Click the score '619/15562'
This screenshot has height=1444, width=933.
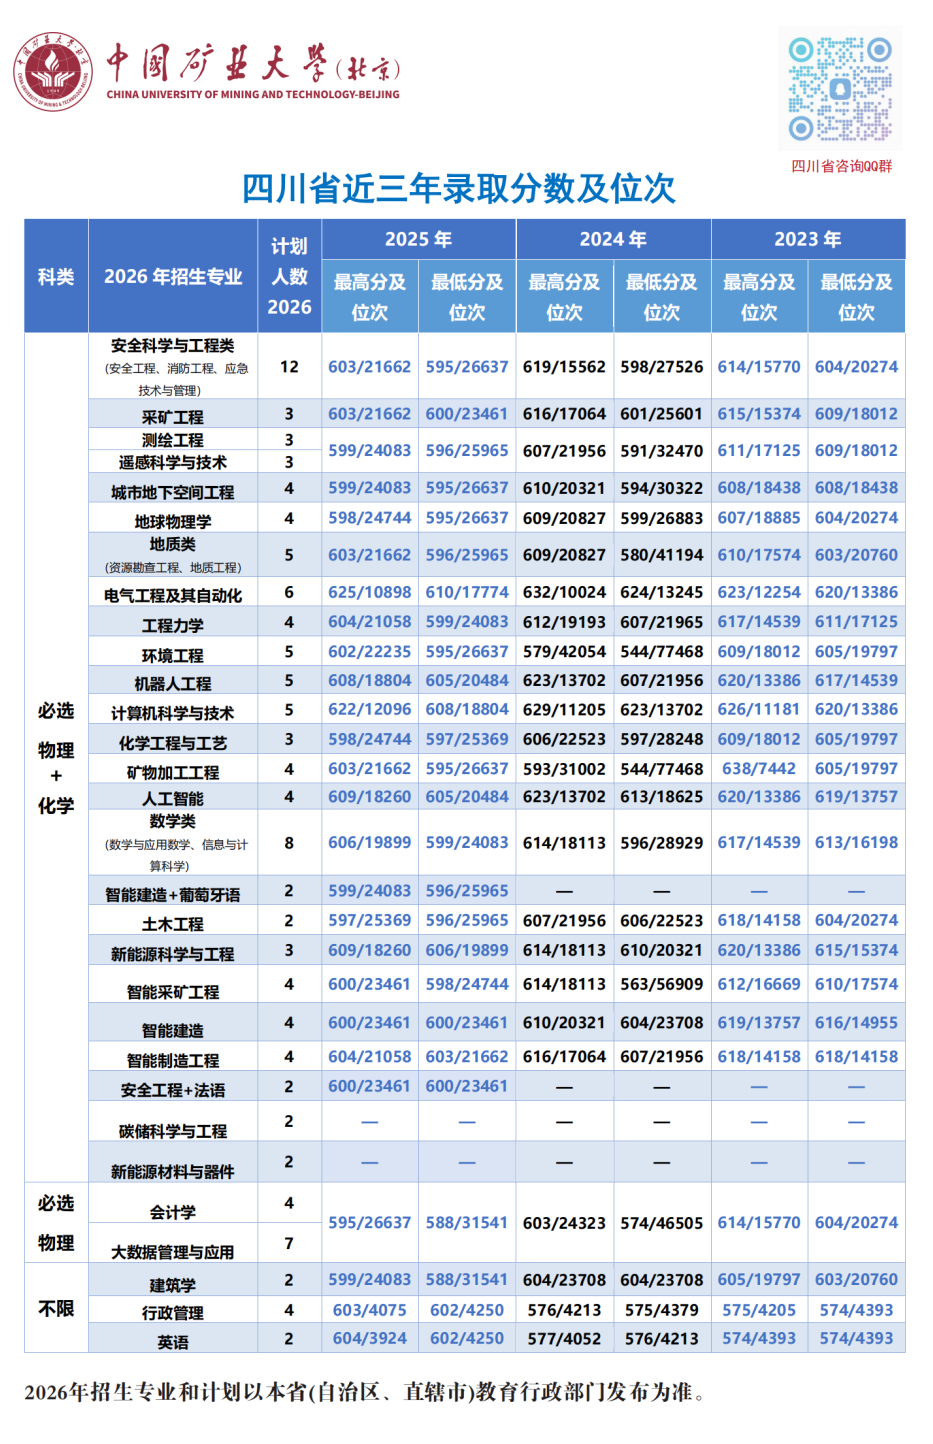click(x=565, y=366)
